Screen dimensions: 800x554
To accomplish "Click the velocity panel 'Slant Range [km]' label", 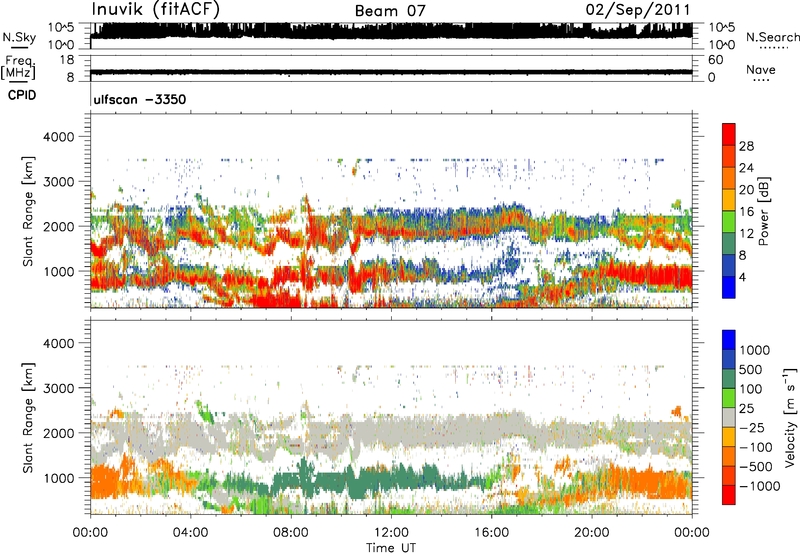I will [x=28, y=417].
